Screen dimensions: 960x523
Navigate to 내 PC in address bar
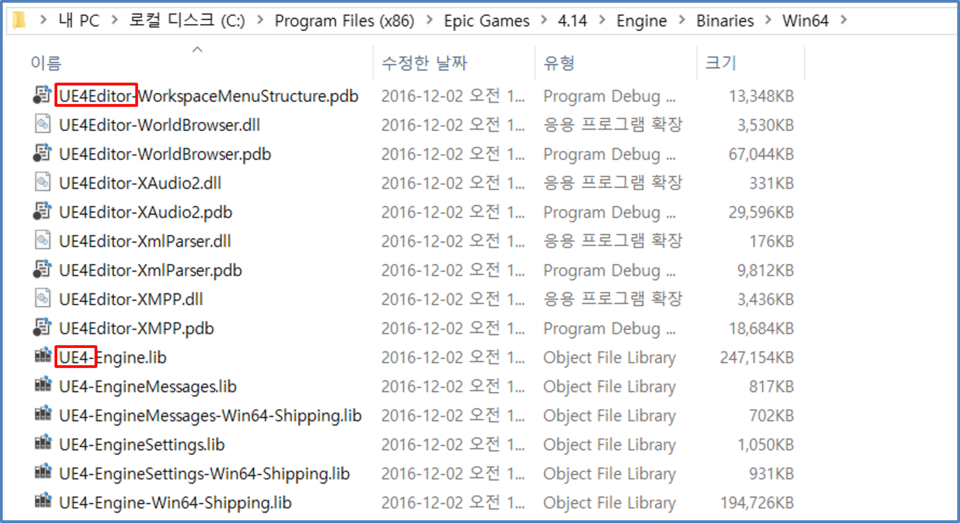79,21
